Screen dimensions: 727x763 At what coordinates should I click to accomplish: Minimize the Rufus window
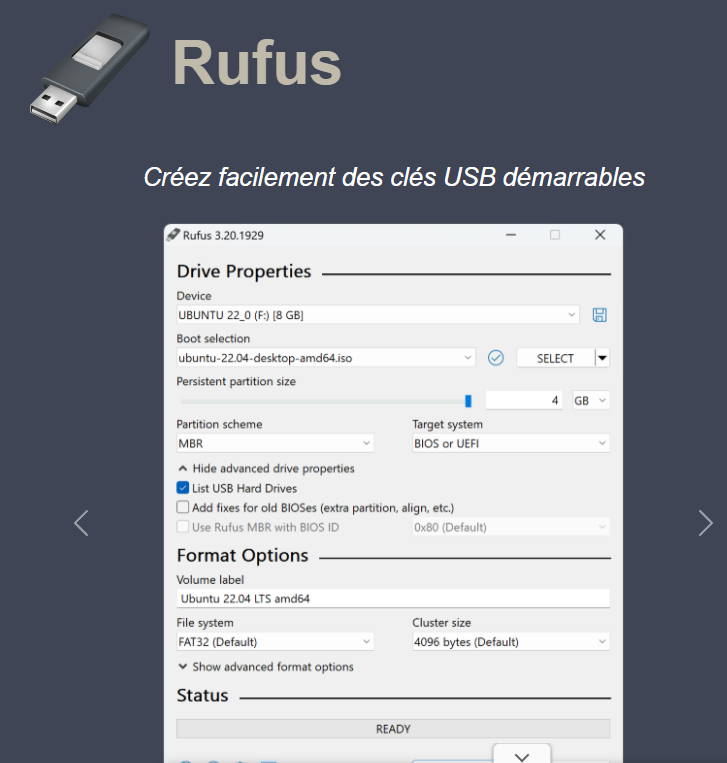510,235
